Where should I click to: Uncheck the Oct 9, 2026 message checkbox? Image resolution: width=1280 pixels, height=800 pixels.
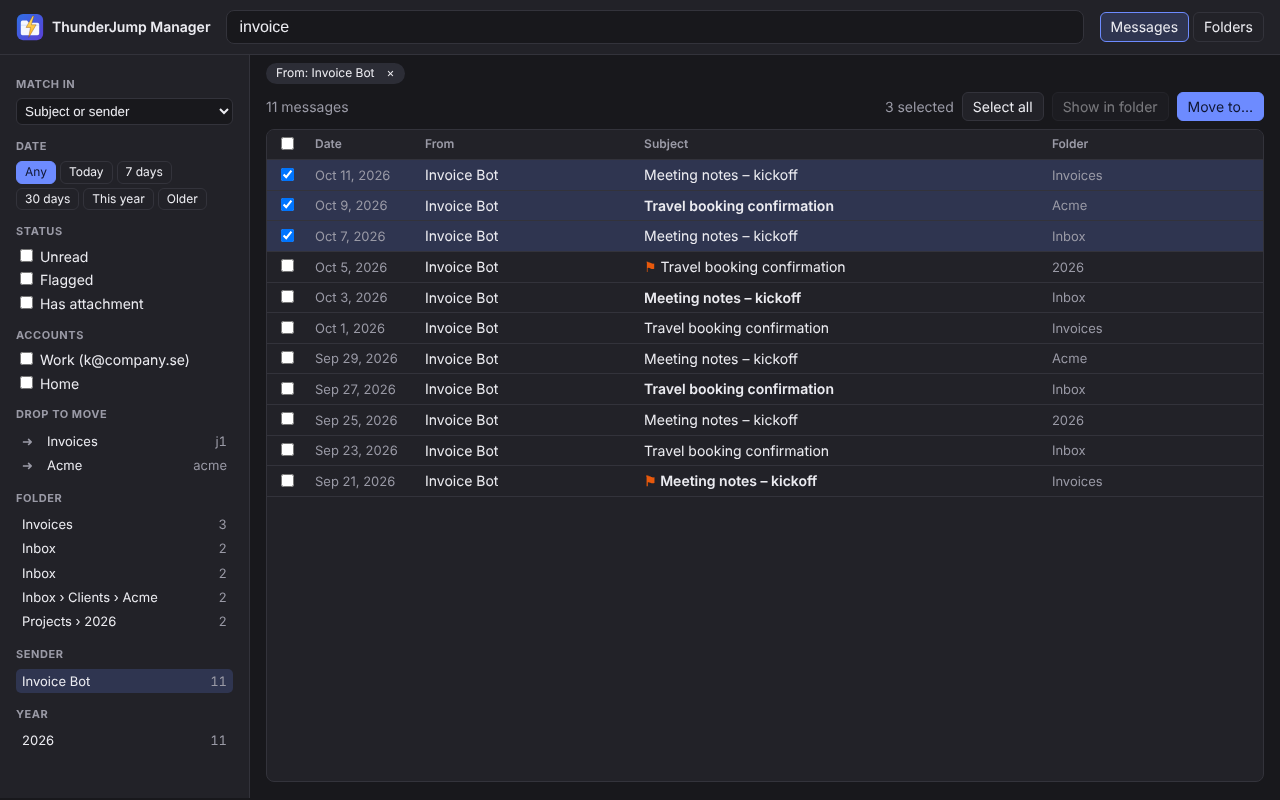click(x=288, y=205)
